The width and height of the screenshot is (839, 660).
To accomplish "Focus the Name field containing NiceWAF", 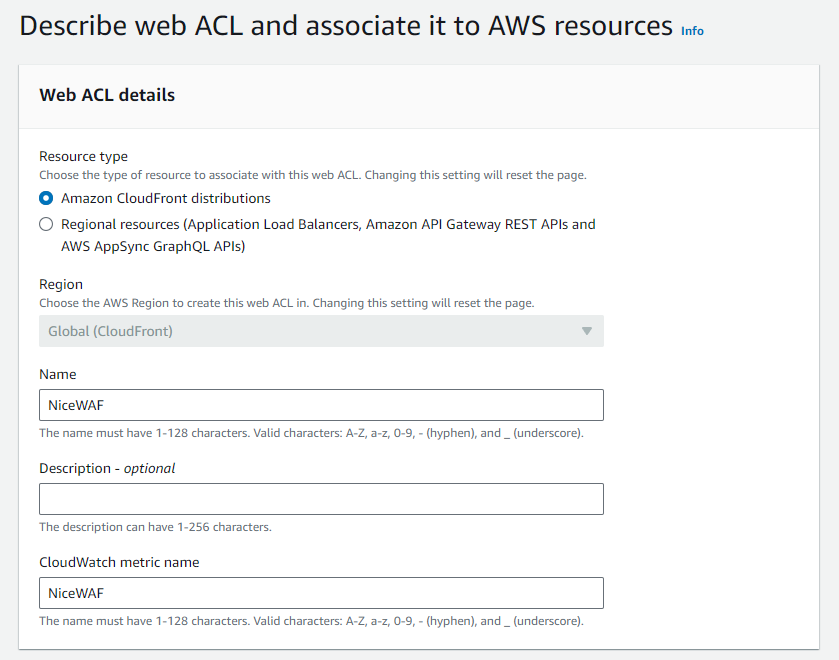I will click(321, 405).
